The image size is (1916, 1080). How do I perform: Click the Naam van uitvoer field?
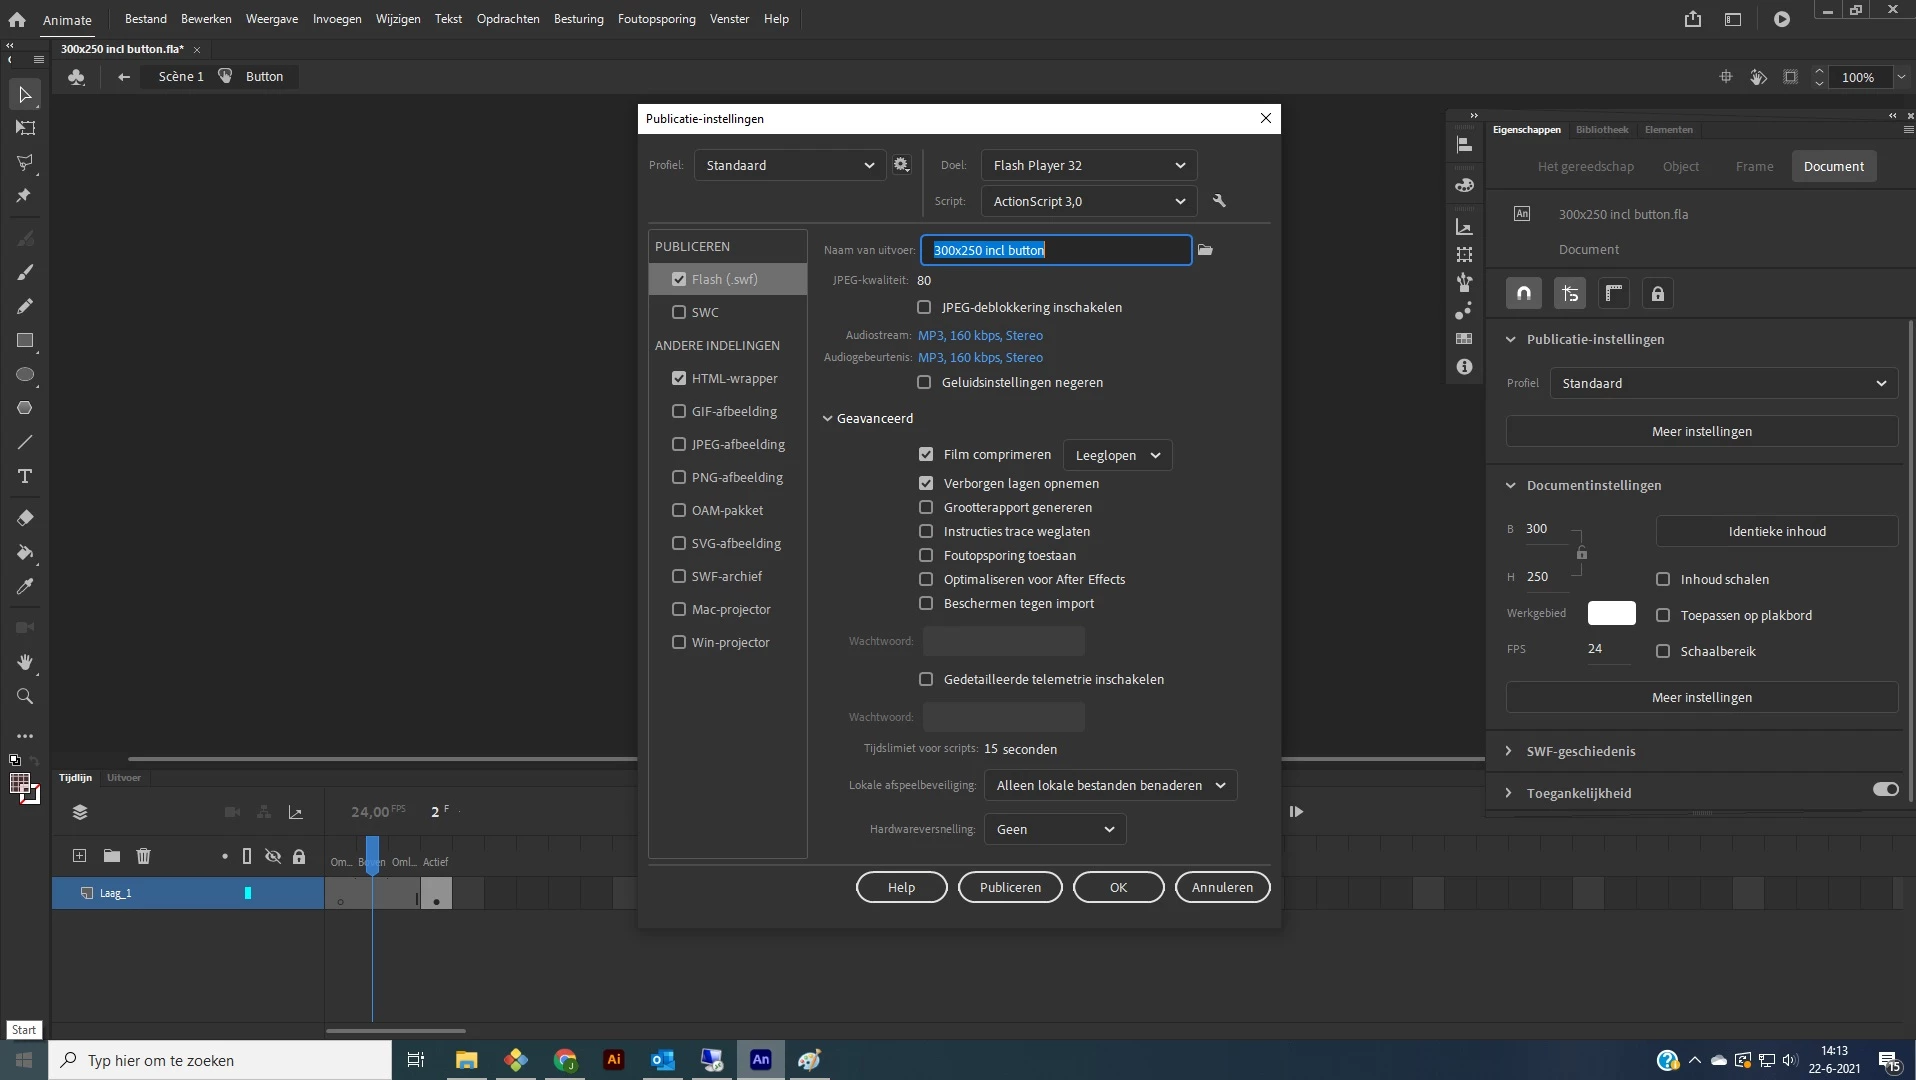(x=1056, y=250)
